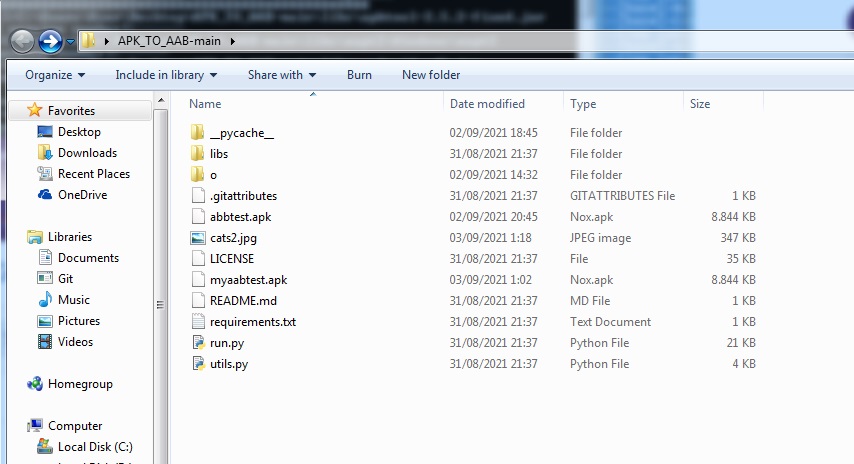Click the Documents library icon
854x464 pixels.
[x=45, y=258]
